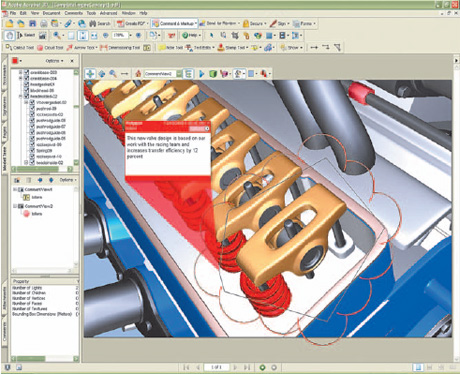Screen dimensions: 460x374
Task: Open the Advanced menu
Action: point(108,13)
